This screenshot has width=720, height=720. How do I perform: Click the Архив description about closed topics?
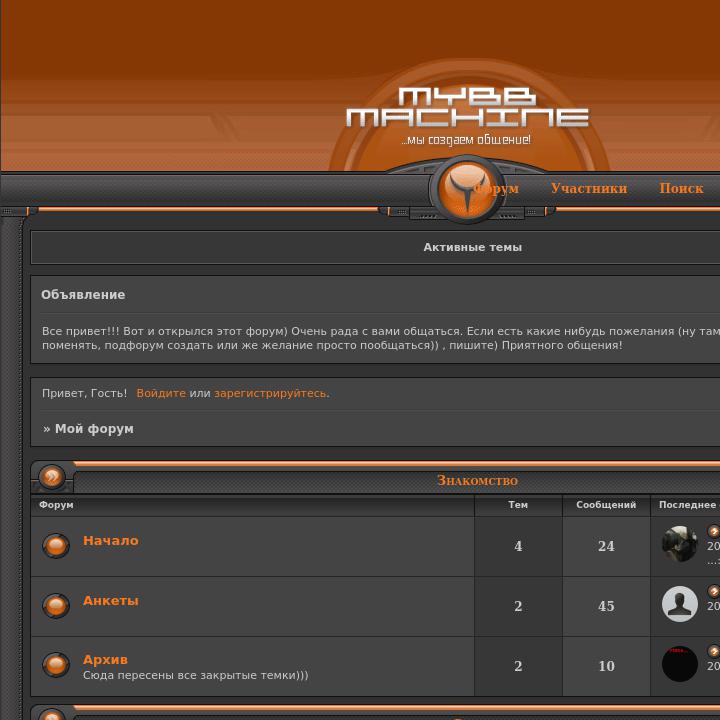click(196, 675)
